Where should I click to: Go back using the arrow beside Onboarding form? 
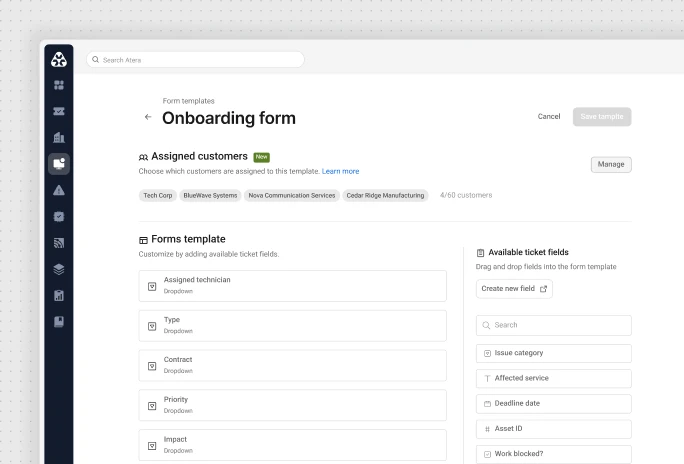[148, 117]
